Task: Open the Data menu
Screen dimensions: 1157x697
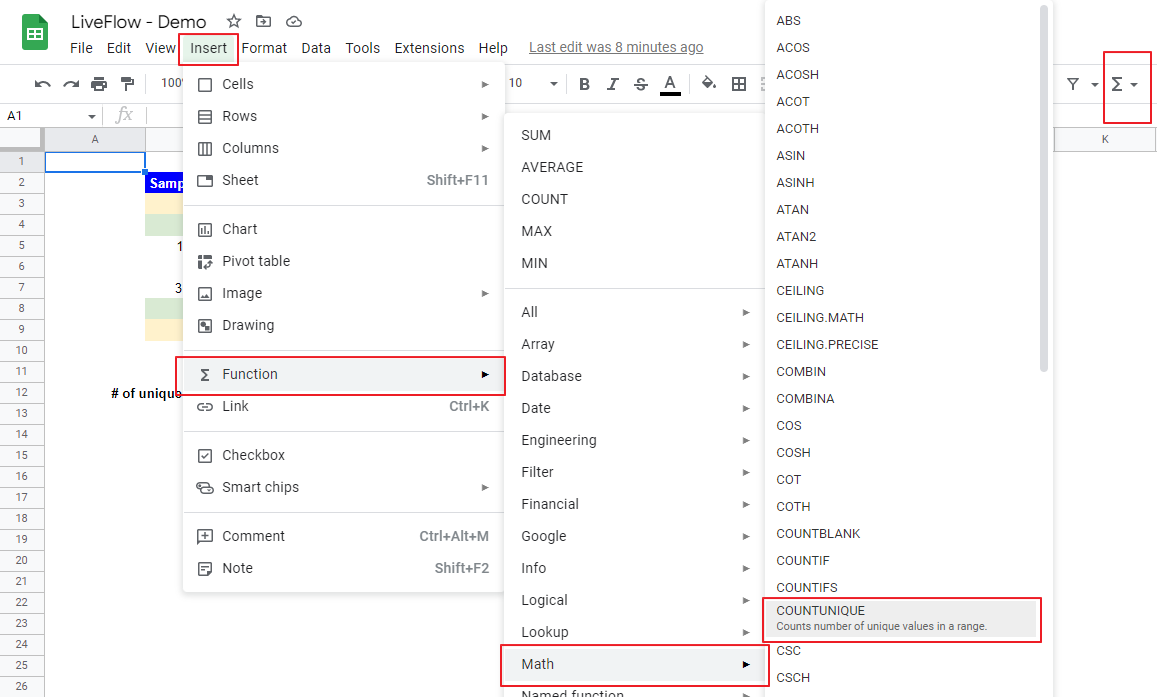Action: [316, 48]
